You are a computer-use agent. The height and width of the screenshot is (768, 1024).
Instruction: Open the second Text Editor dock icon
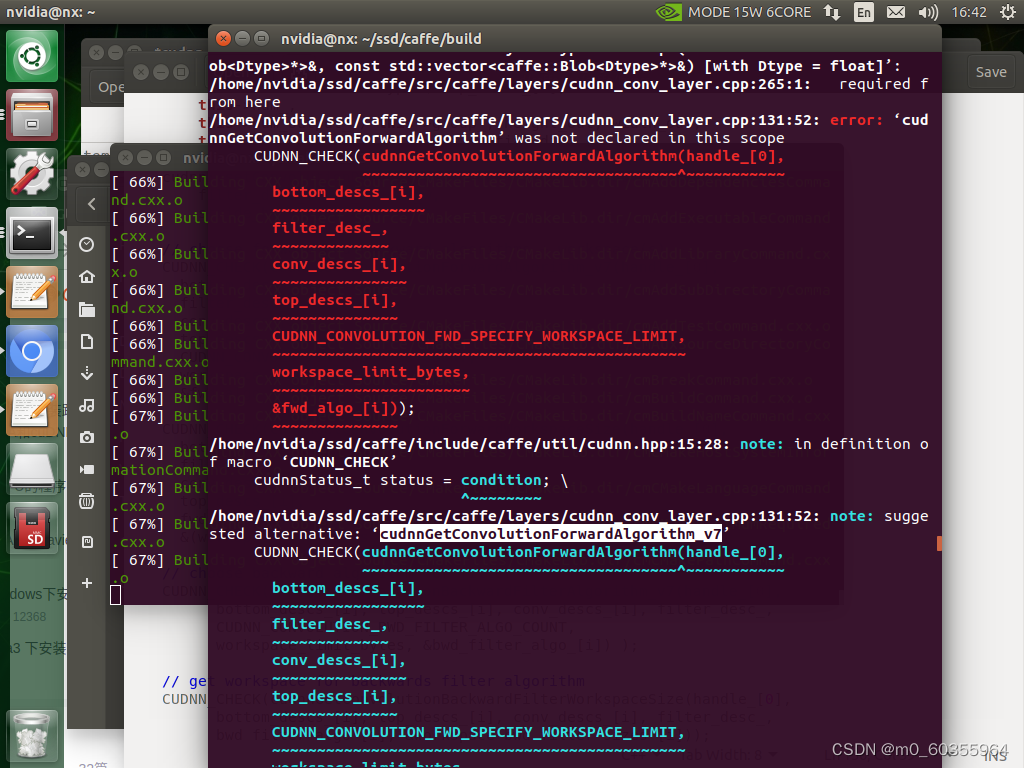(32, 410)
